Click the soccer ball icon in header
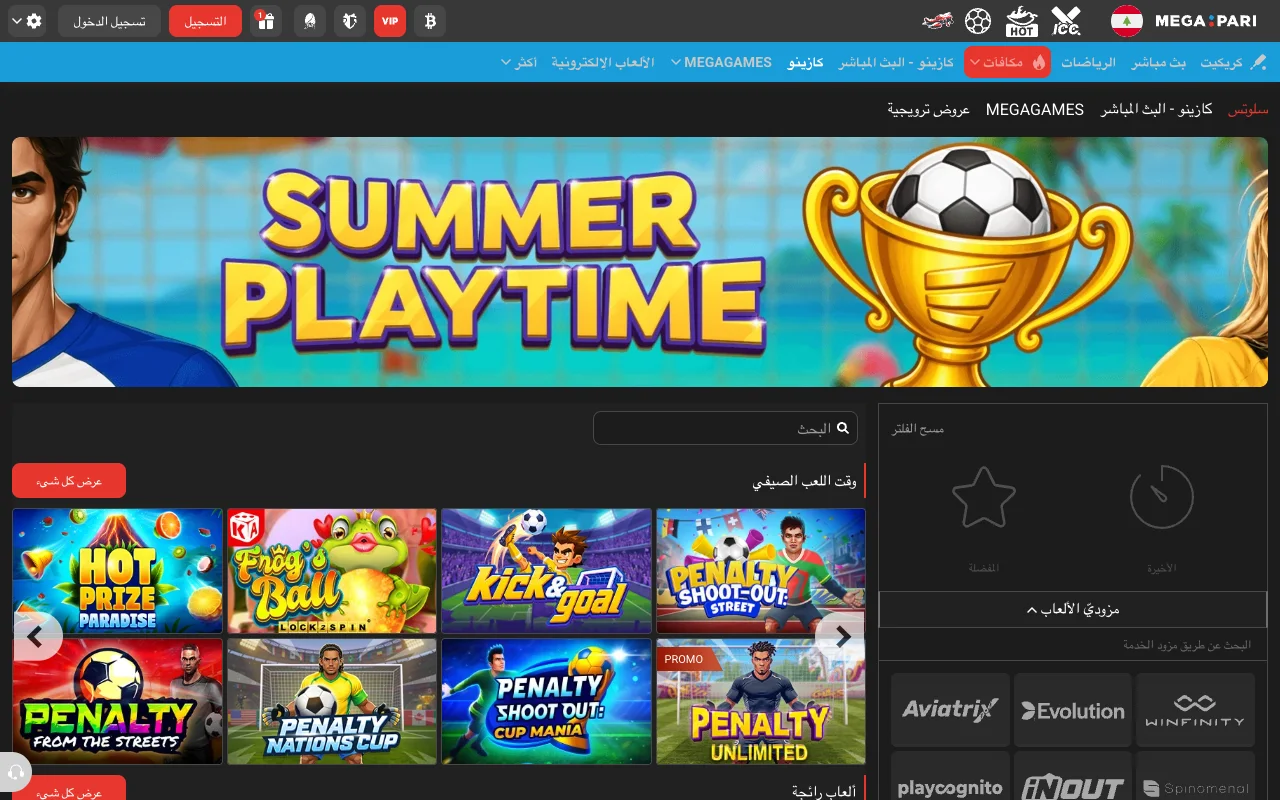Screen dimensions: 1280x800 979,21
